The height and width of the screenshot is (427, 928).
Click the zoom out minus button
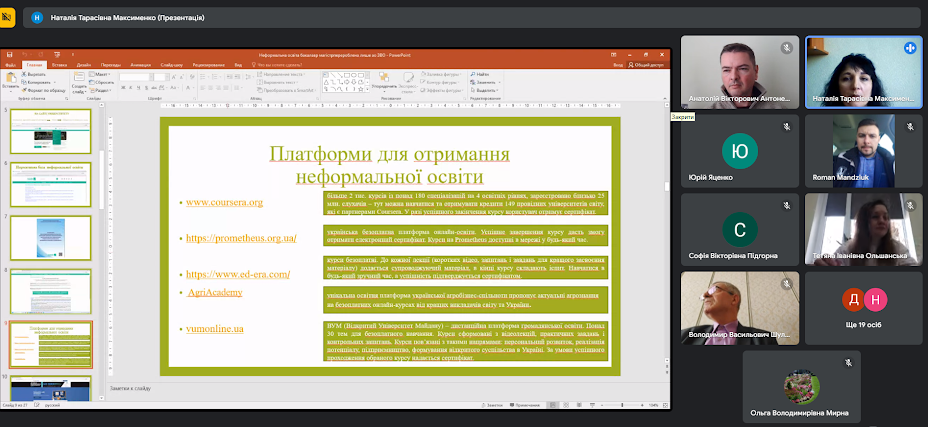(x=602, y=405)
